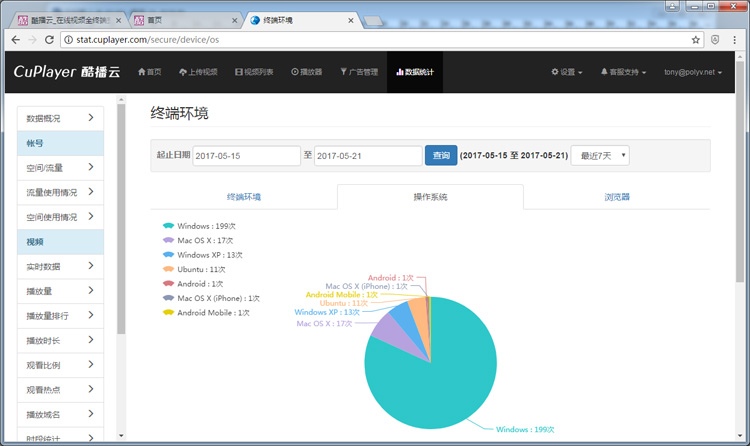
Task: Switch to the 浏览器 tab
Action: coord(617,197)
